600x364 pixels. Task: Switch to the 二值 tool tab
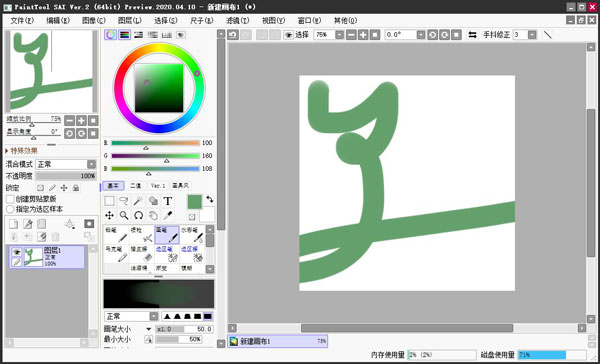click(135, 186)
